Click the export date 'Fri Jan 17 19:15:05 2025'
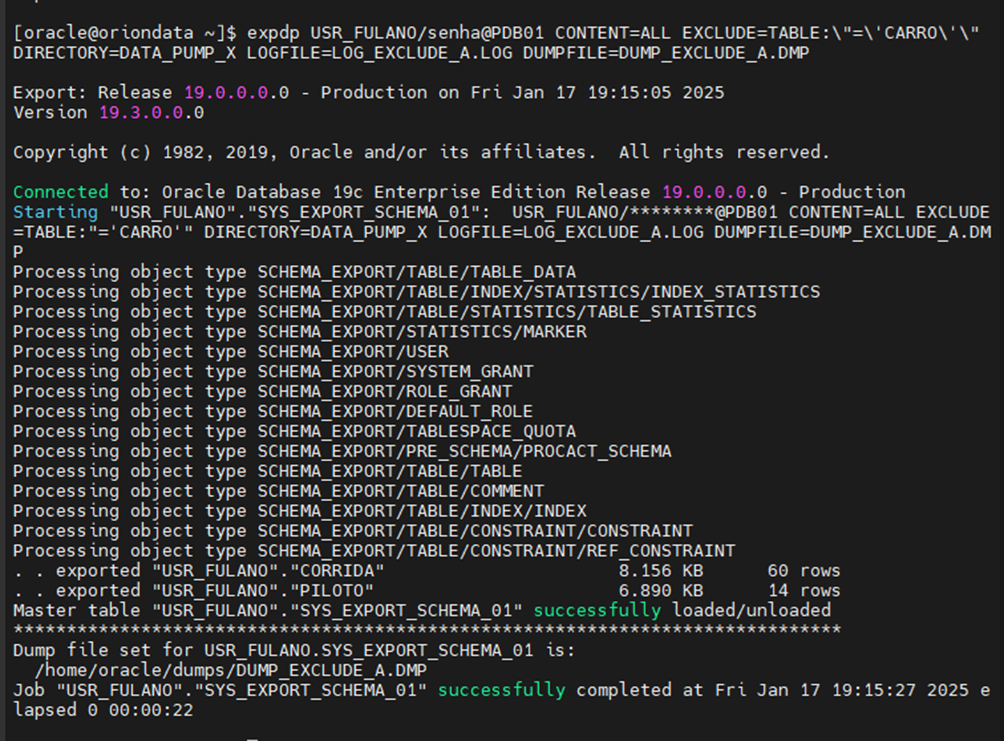This screenshot has height=741, width=1004. pos(597,92)
